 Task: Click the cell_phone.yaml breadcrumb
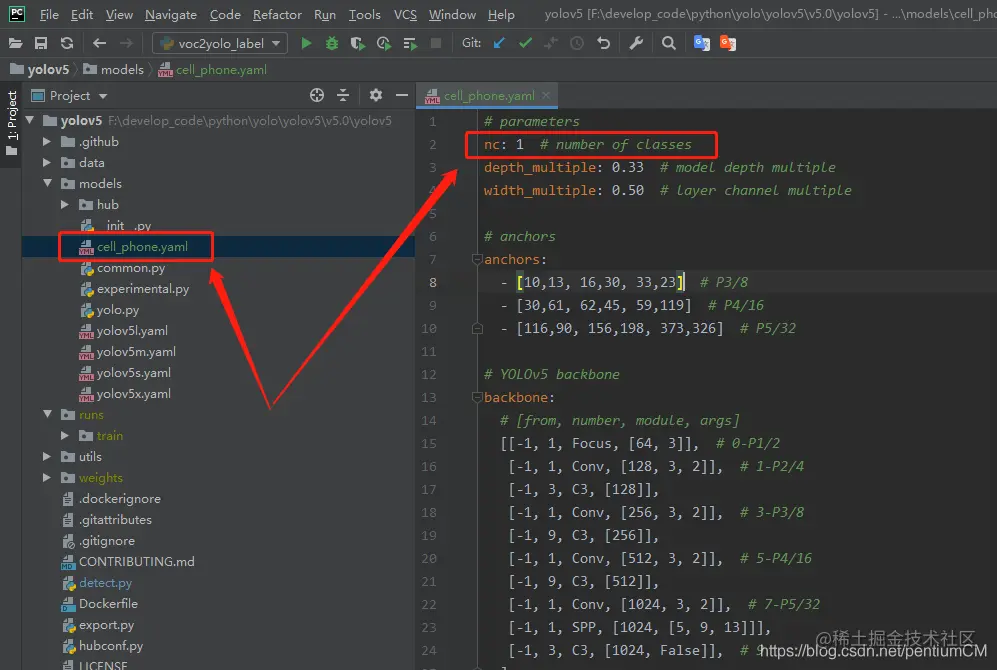213,69
